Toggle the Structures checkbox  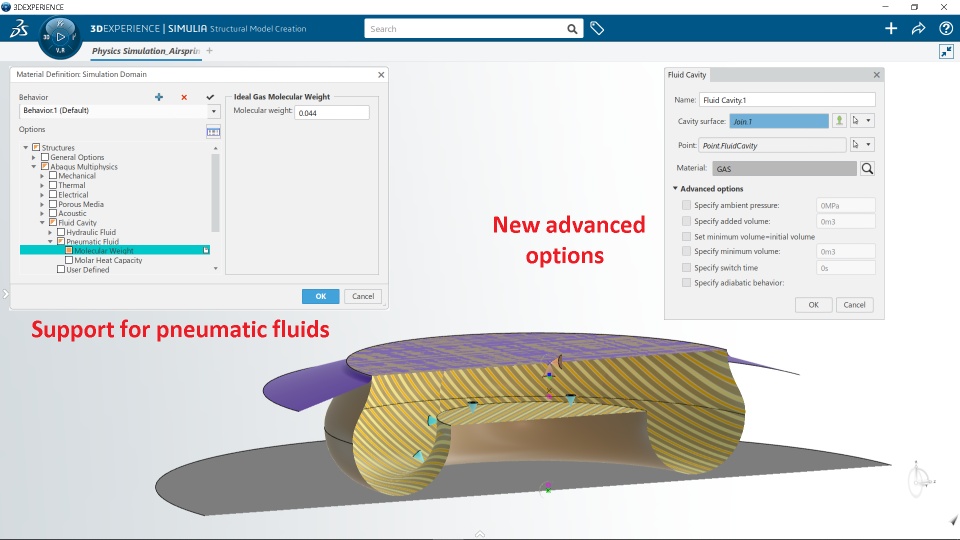pos(36,148)
